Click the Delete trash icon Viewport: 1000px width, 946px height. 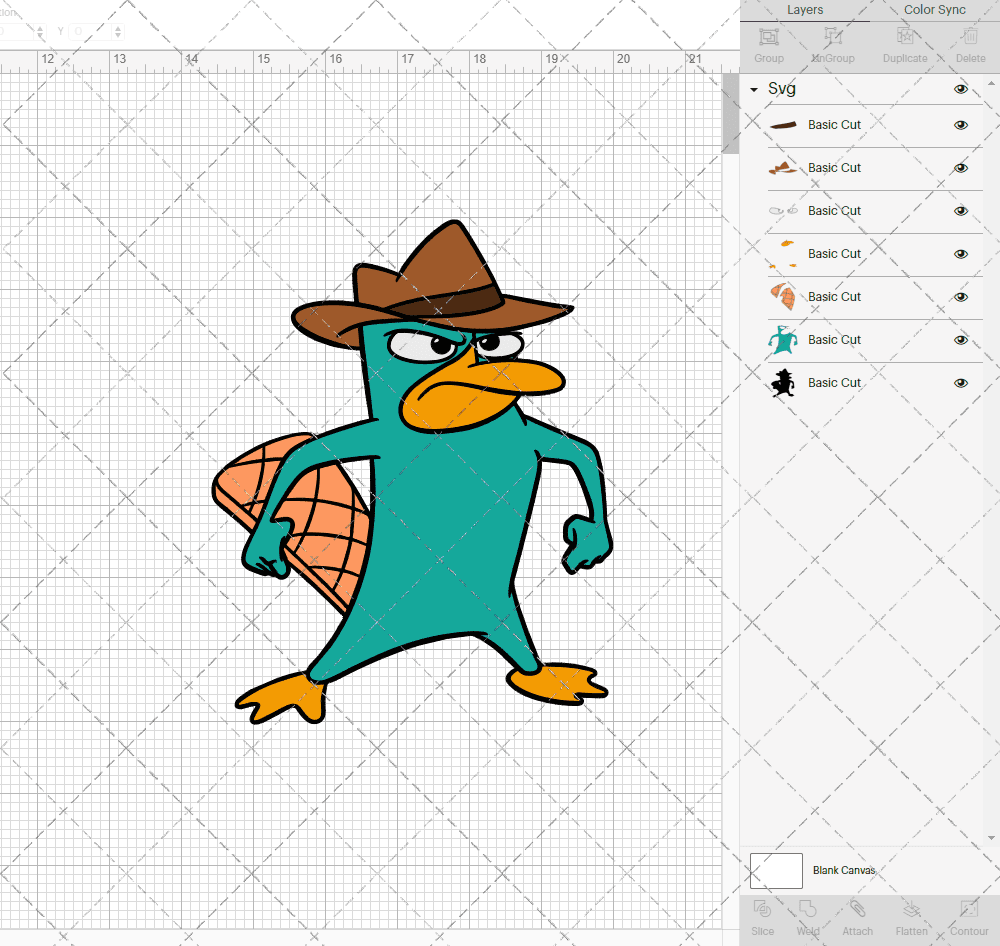(970, 37)
